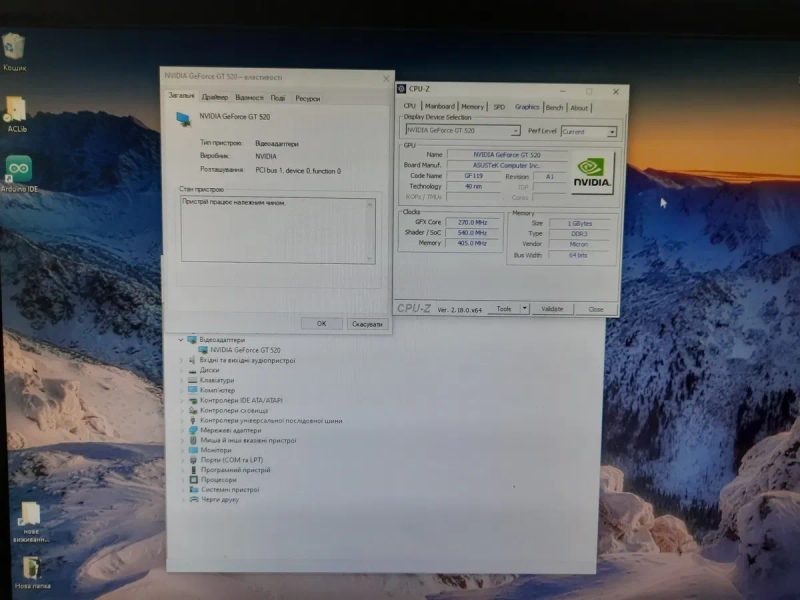The image size is (800, 600).
Task: Switch to the Відомості tab
Action: click(x=249, y=97)
